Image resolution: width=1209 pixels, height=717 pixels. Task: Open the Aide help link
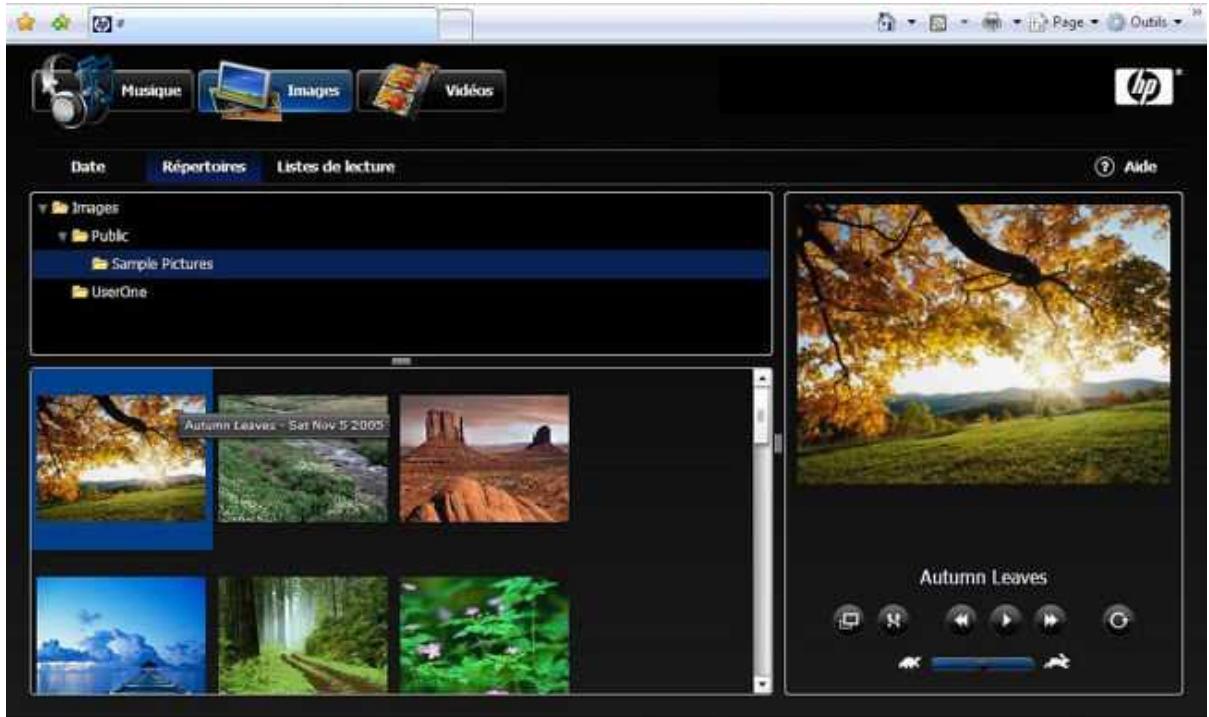point(1127,167)
